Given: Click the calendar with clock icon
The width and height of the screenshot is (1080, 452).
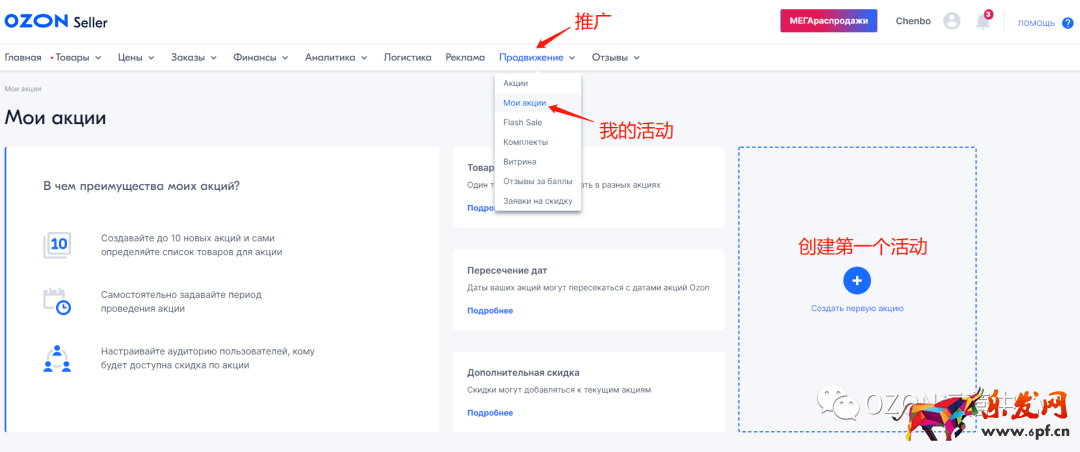Looking at the screenshot, I should 57,301.
